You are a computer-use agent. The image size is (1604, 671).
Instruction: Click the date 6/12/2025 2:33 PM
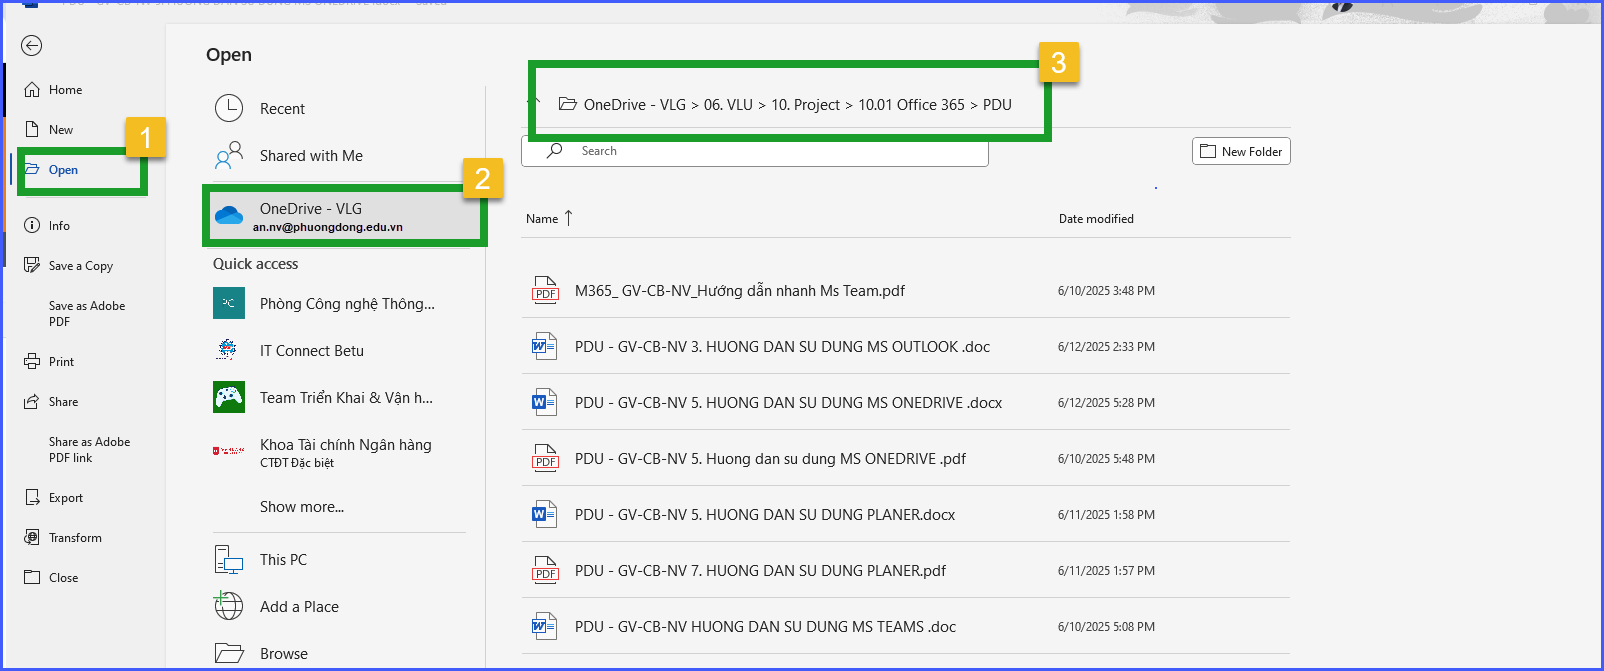[x=1106, y=347]
